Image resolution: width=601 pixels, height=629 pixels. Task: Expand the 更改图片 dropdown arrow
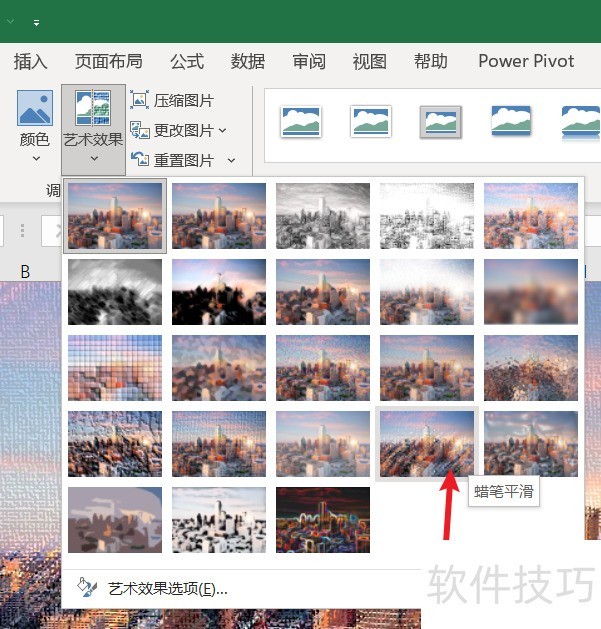[x=223, y=130]
